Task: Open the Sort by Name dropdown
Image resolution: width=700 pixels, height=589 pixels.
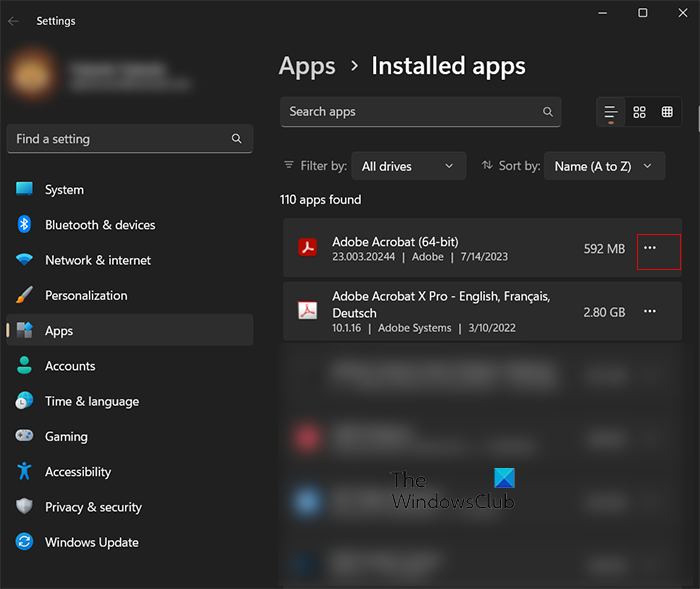Action: tap(604, 166)
